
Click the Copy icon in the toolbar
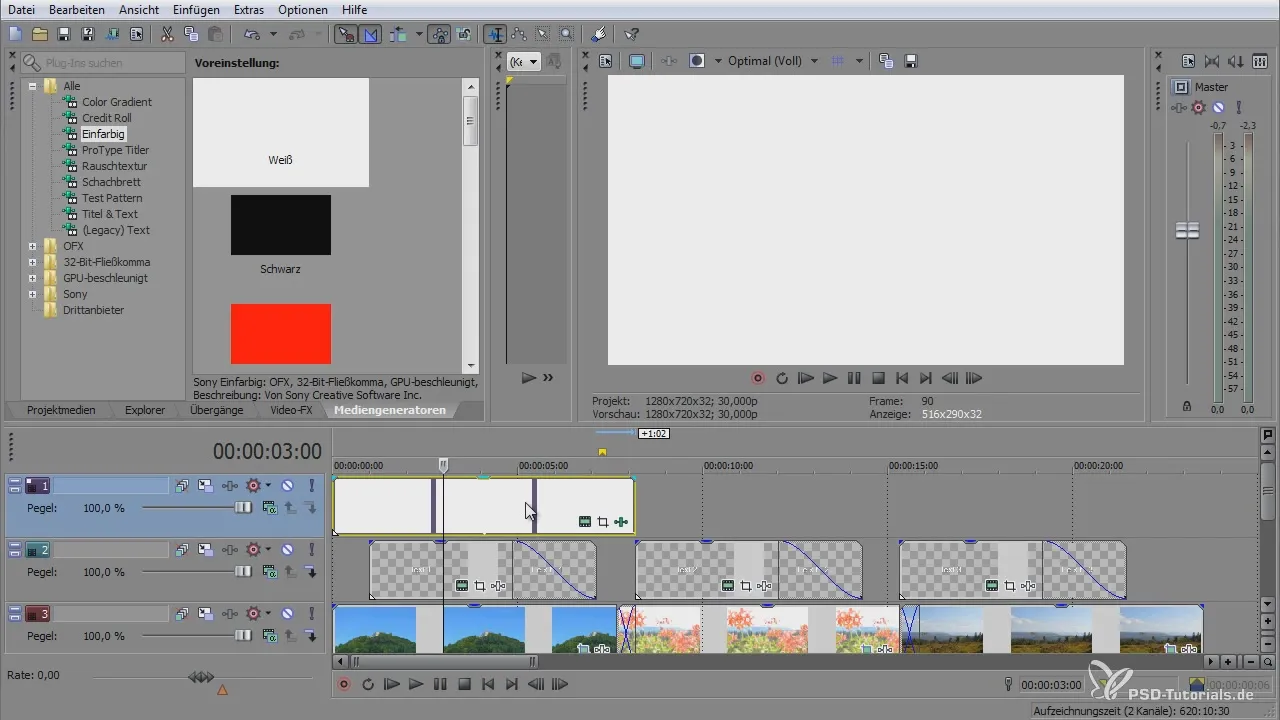coord(191,34)
